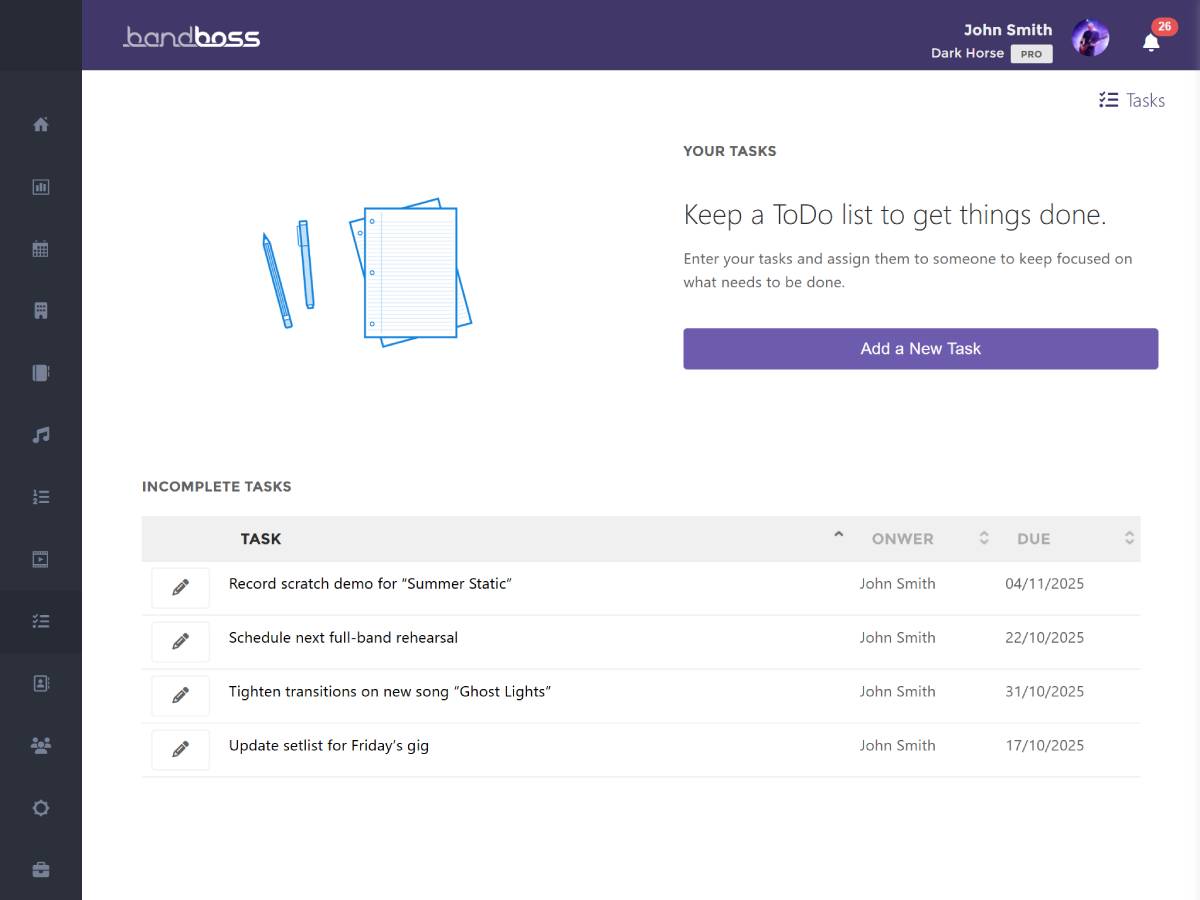Open the settings gear icon in sidebar
Viewport: 1200px width, 900px height.
[x=41, y=808]
